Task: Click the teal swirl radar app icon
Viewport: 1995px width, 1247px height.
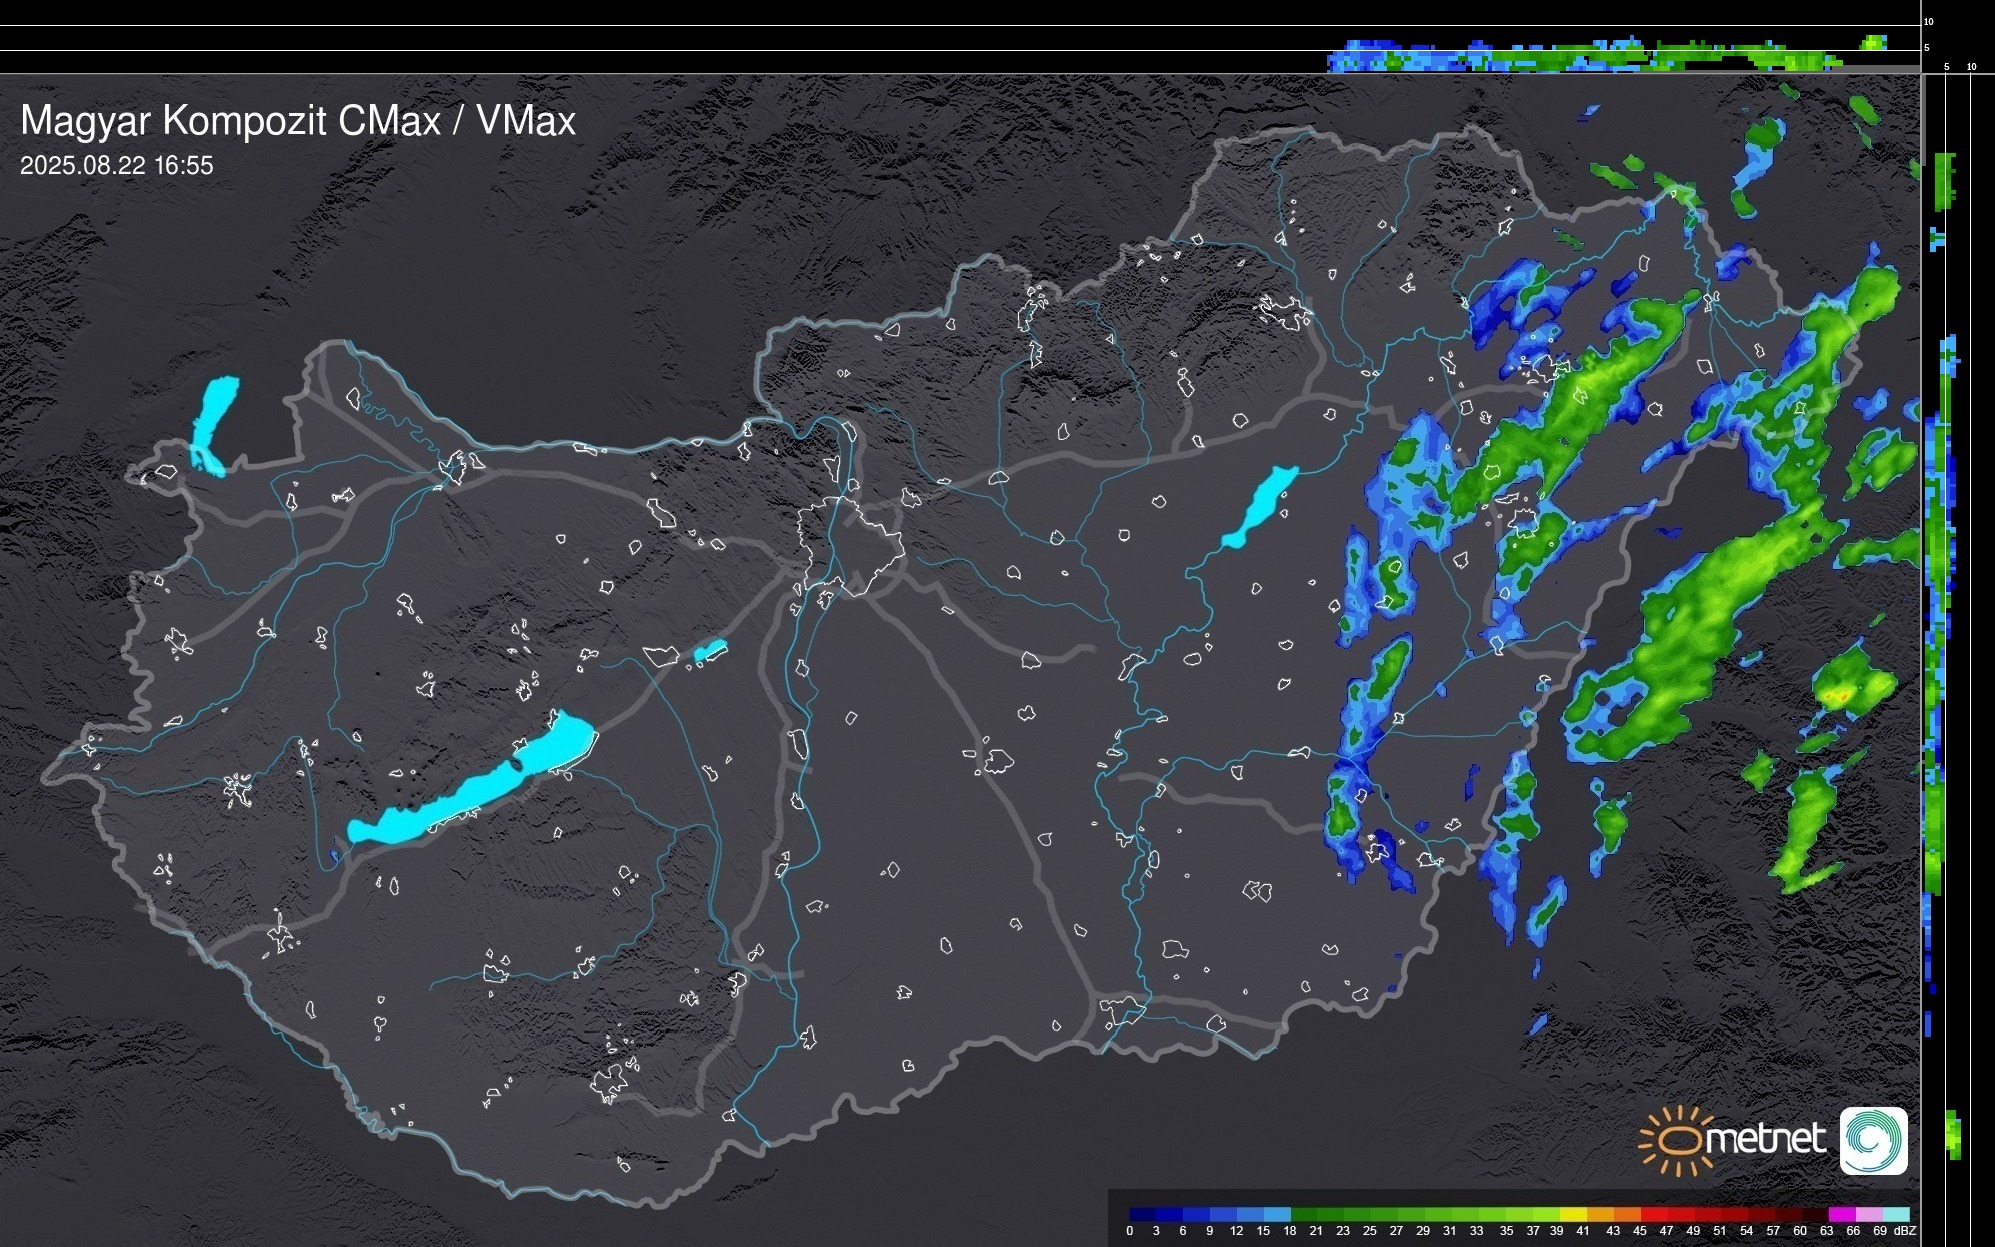Action: [1873, 1140]
